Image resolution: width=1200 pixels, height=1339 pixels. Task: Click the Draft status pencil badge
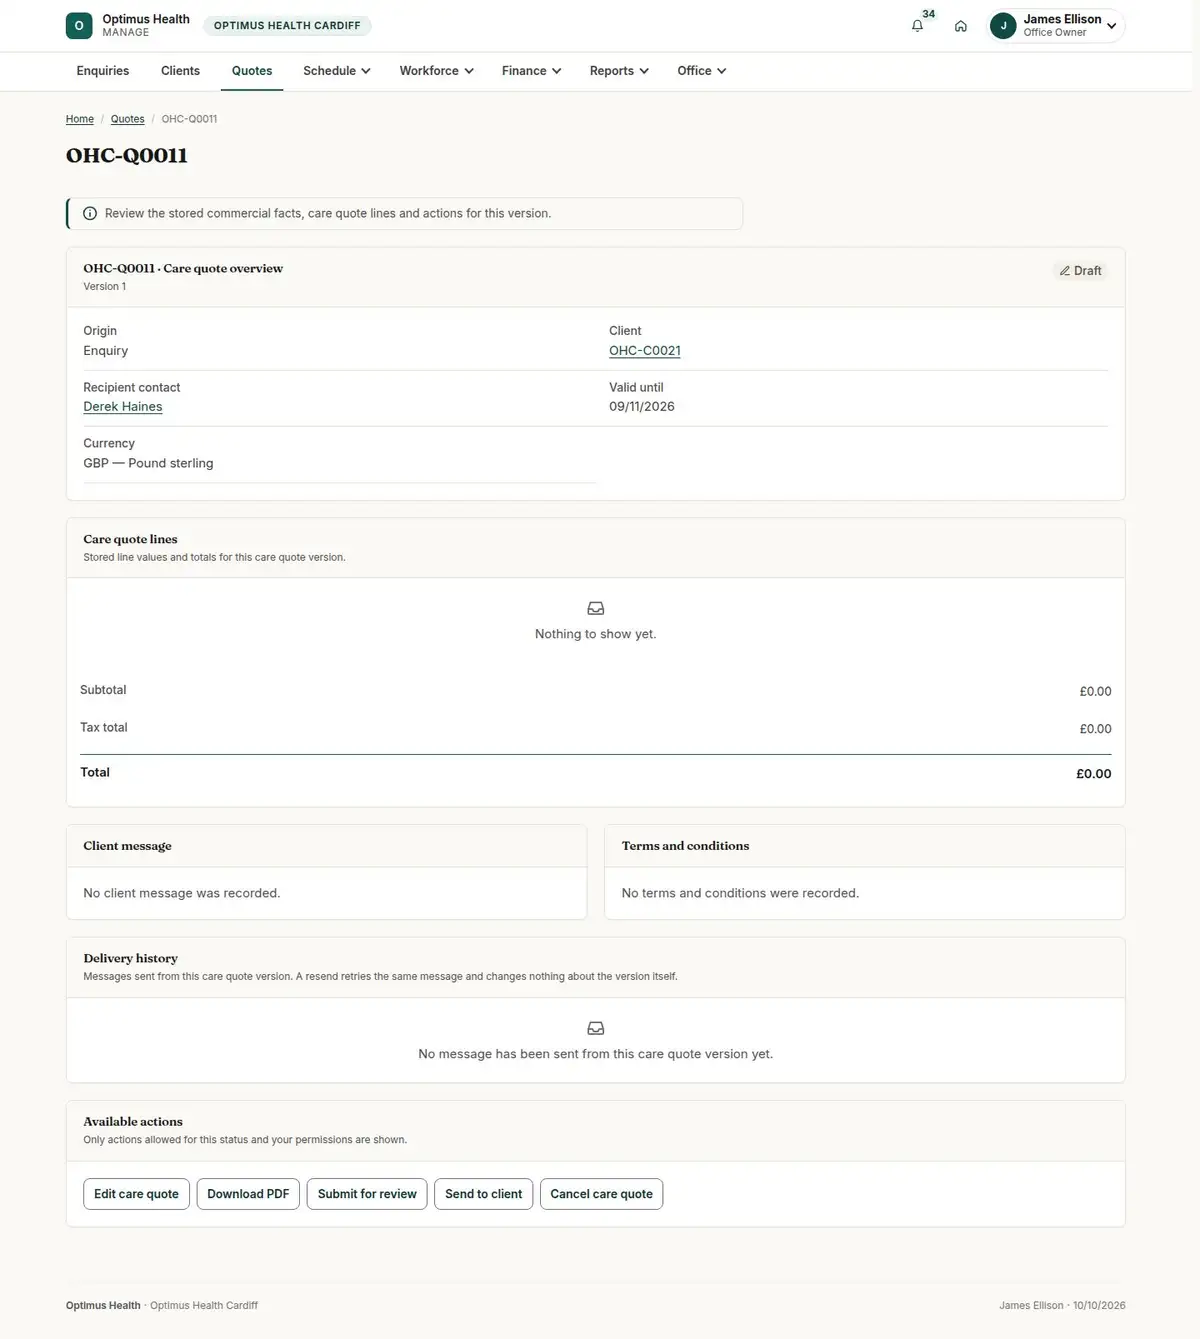click(x=1080, y=271)
